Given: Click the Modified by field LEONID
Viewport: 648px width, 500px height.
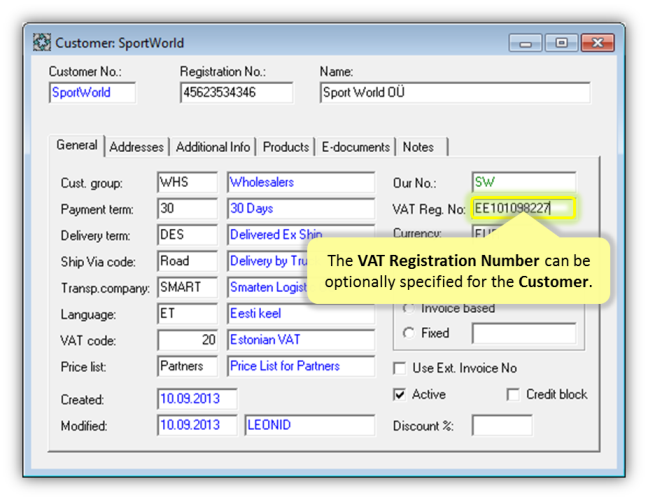Looking at the screenshot, I should click(x=310, y=425).
